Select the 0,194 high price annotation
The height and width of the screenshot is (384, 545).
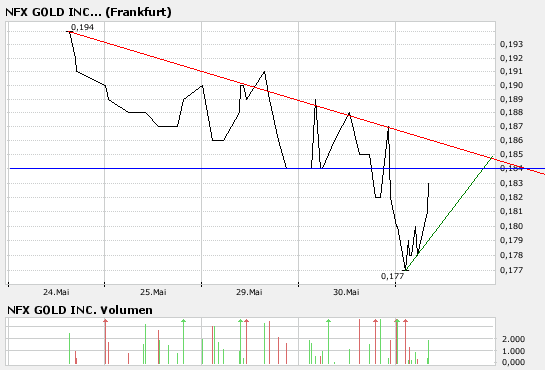[x=82, y=27]
